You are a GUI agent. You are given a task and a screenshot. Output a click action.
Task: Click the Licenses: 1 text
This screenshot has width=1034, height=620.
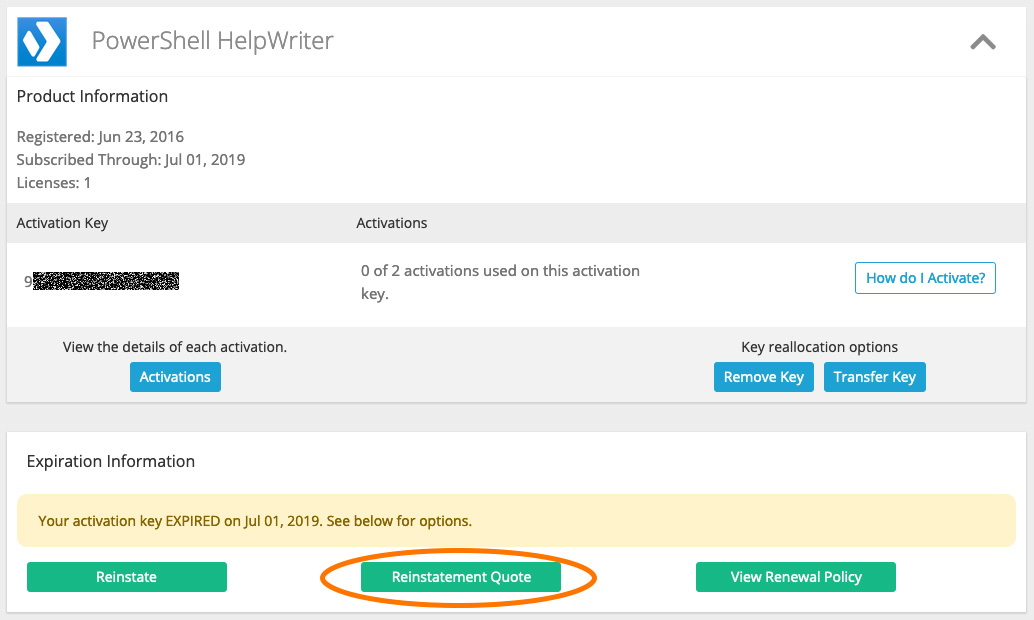tap(53, 183)
